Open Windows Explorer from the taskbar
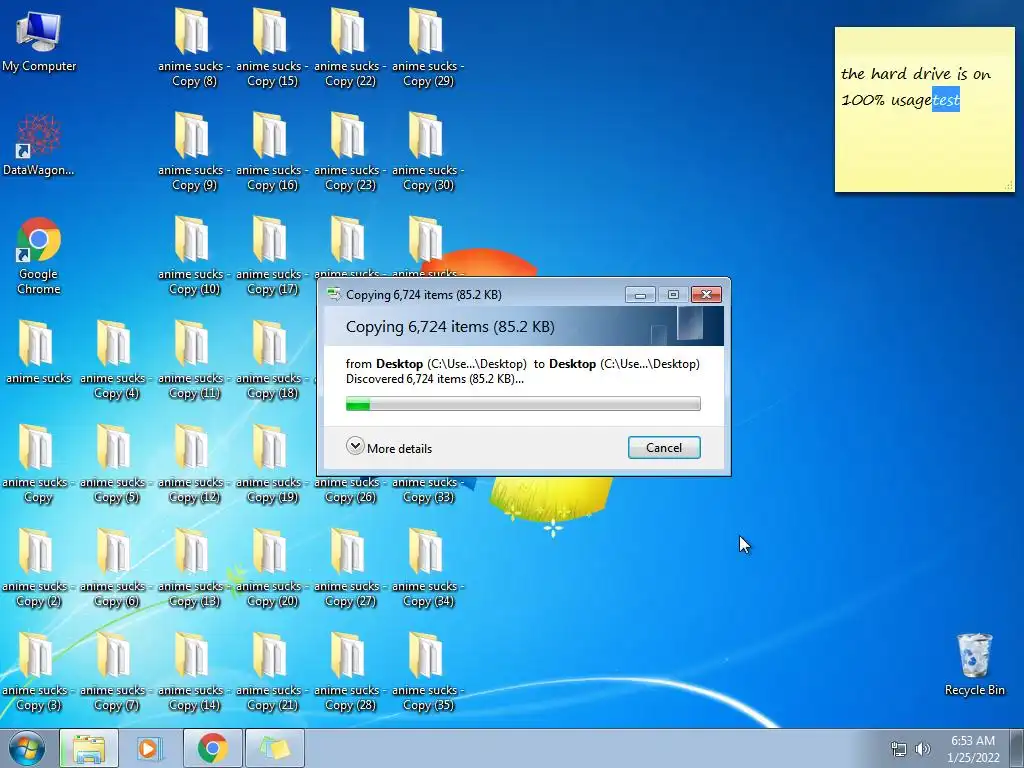Screen dimensions: 1024x768 coord(89,748)
